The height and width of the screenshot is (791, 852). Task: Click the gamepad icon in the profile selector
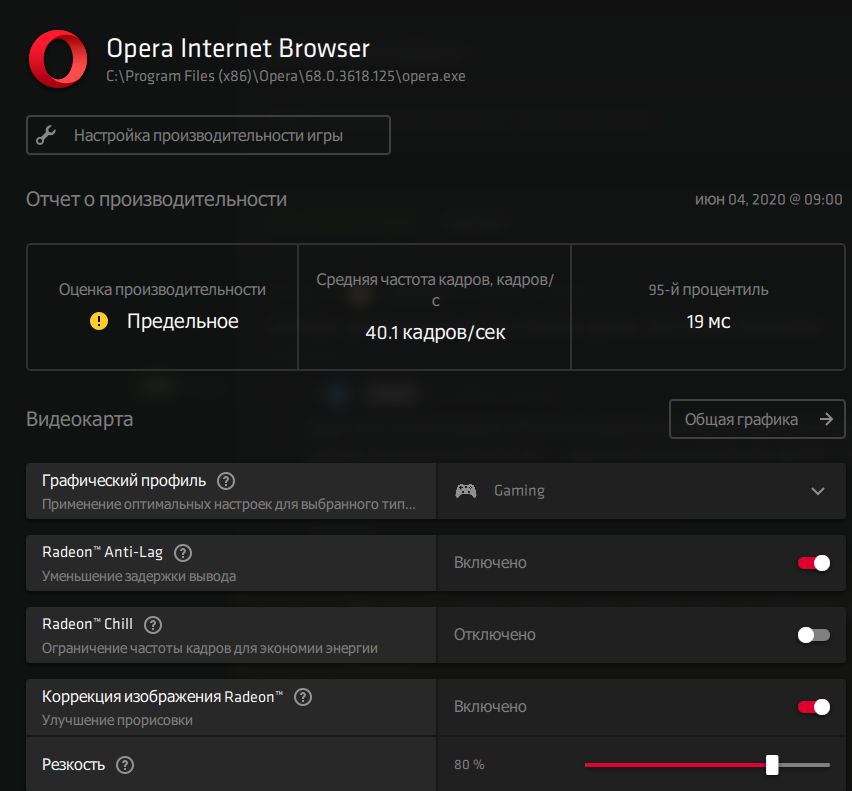tap(466, 491)
